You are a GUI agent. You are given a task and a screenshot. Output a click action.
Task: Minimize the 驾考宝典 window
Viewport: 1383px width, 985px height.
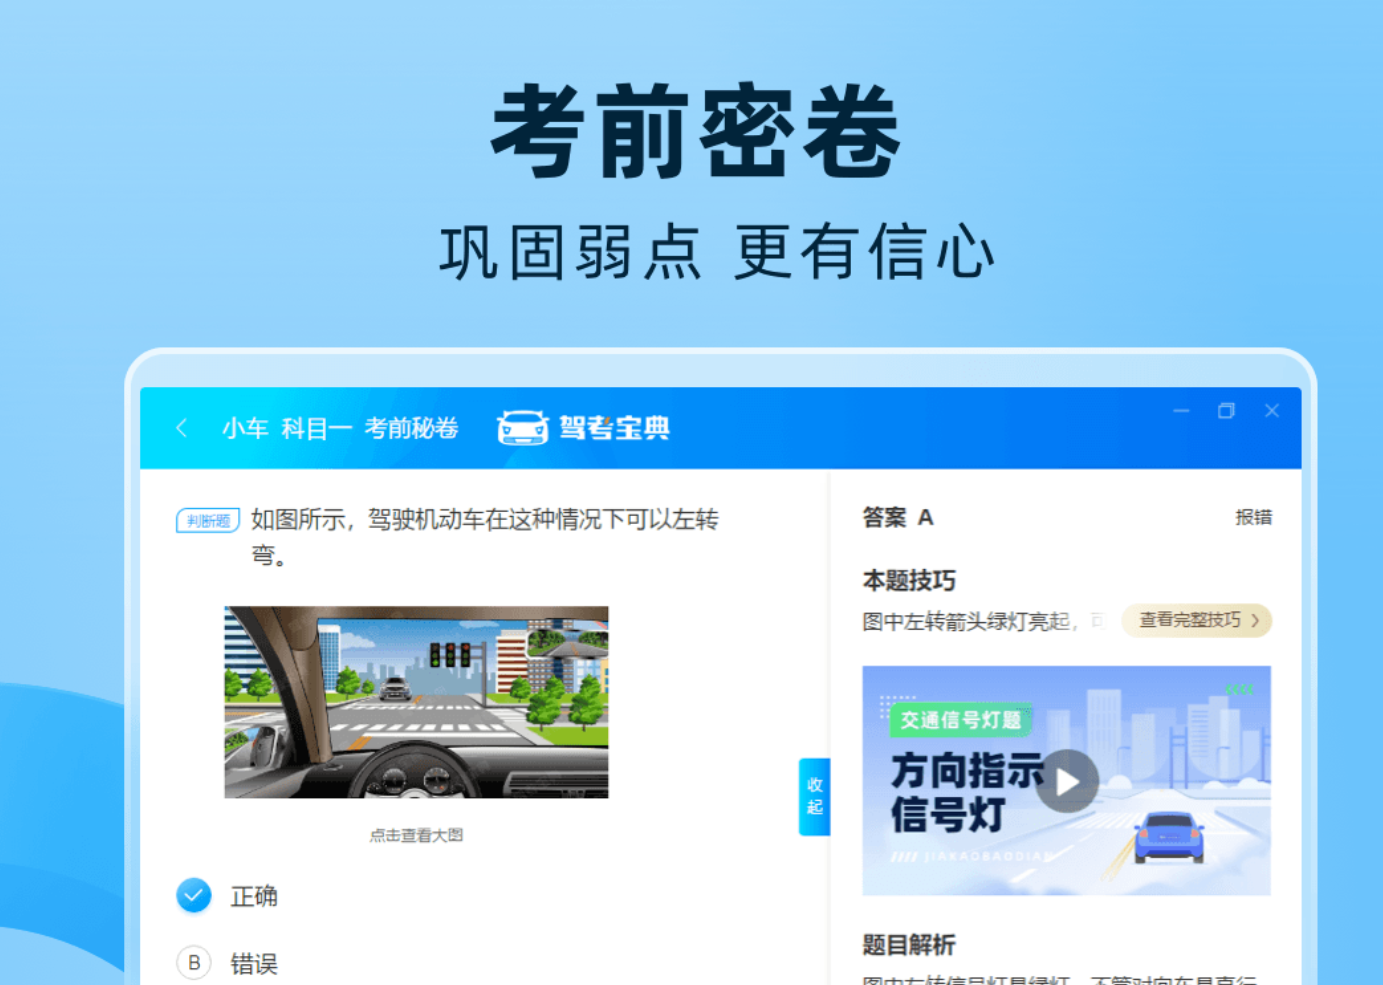coord(1181,411)
